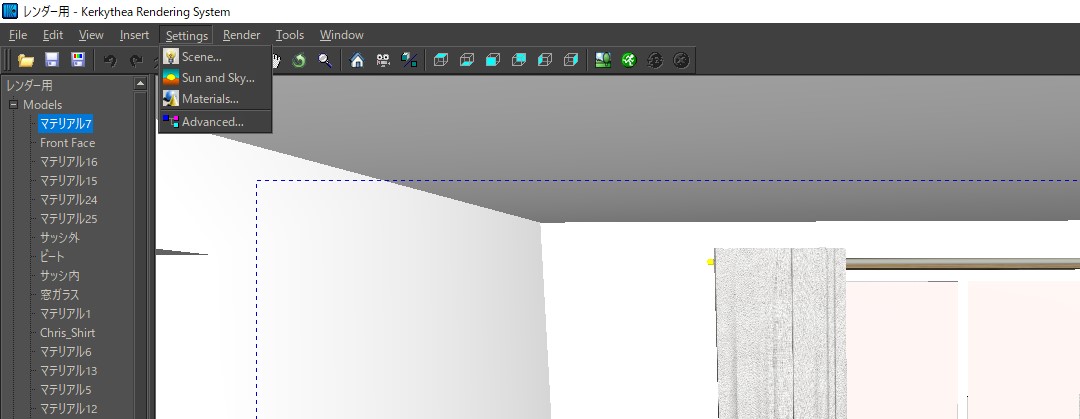Click the render image preview icon
The width and height of the screenshot is (1080, 419).
coord(603,61)
